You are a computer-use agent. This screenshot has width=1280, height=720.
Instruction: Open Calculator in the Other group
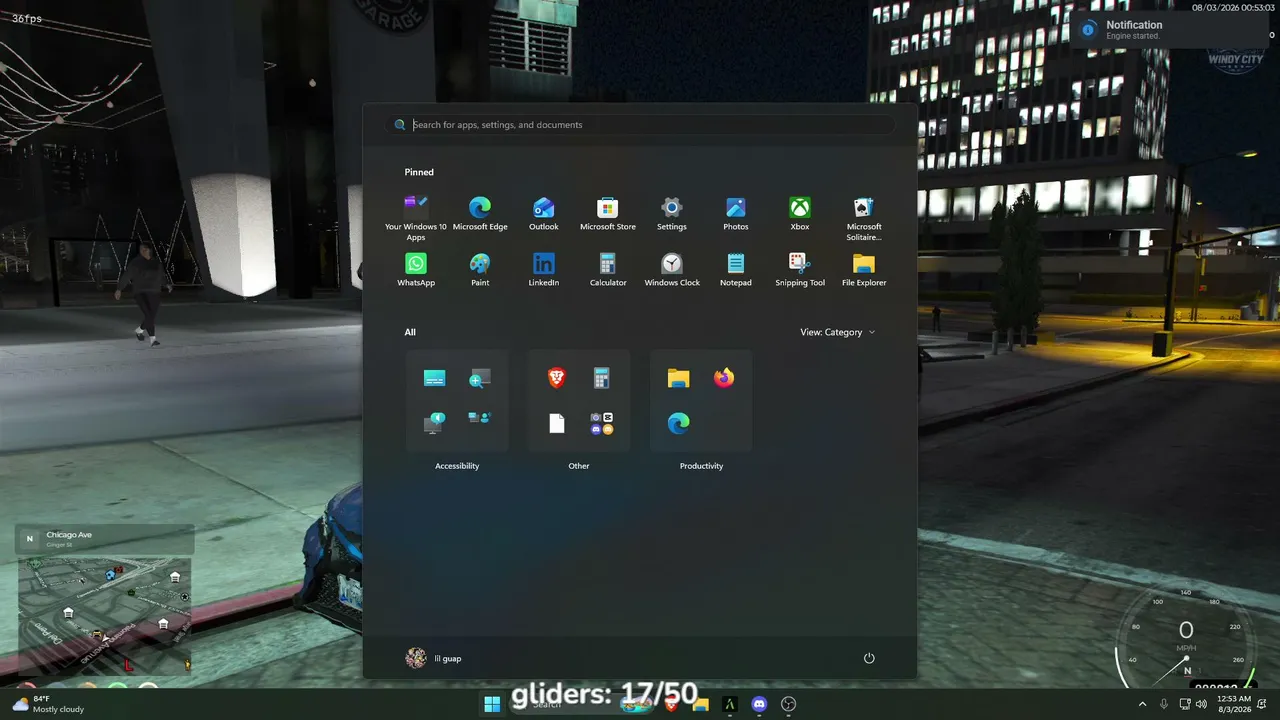(x=602, y=378)
